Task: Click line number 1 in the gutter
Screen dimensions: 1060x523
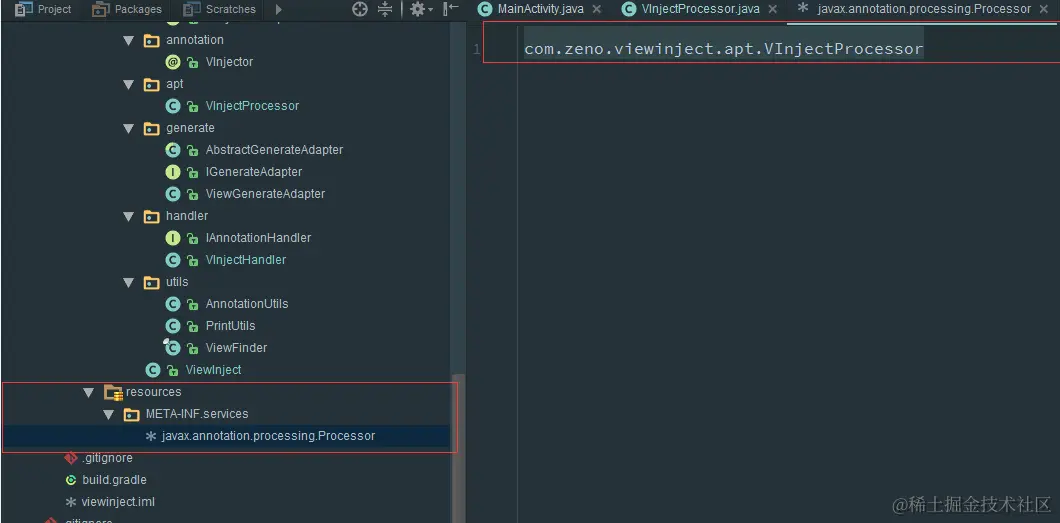Action: (x=477, y=49)
